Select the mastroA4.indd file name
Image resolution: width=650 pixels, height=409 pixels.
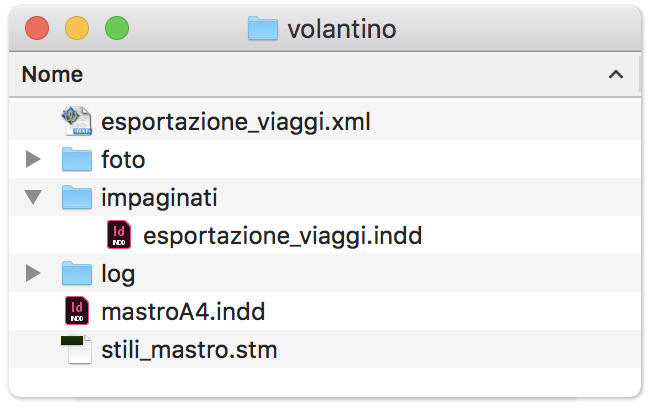coord(182,312)
